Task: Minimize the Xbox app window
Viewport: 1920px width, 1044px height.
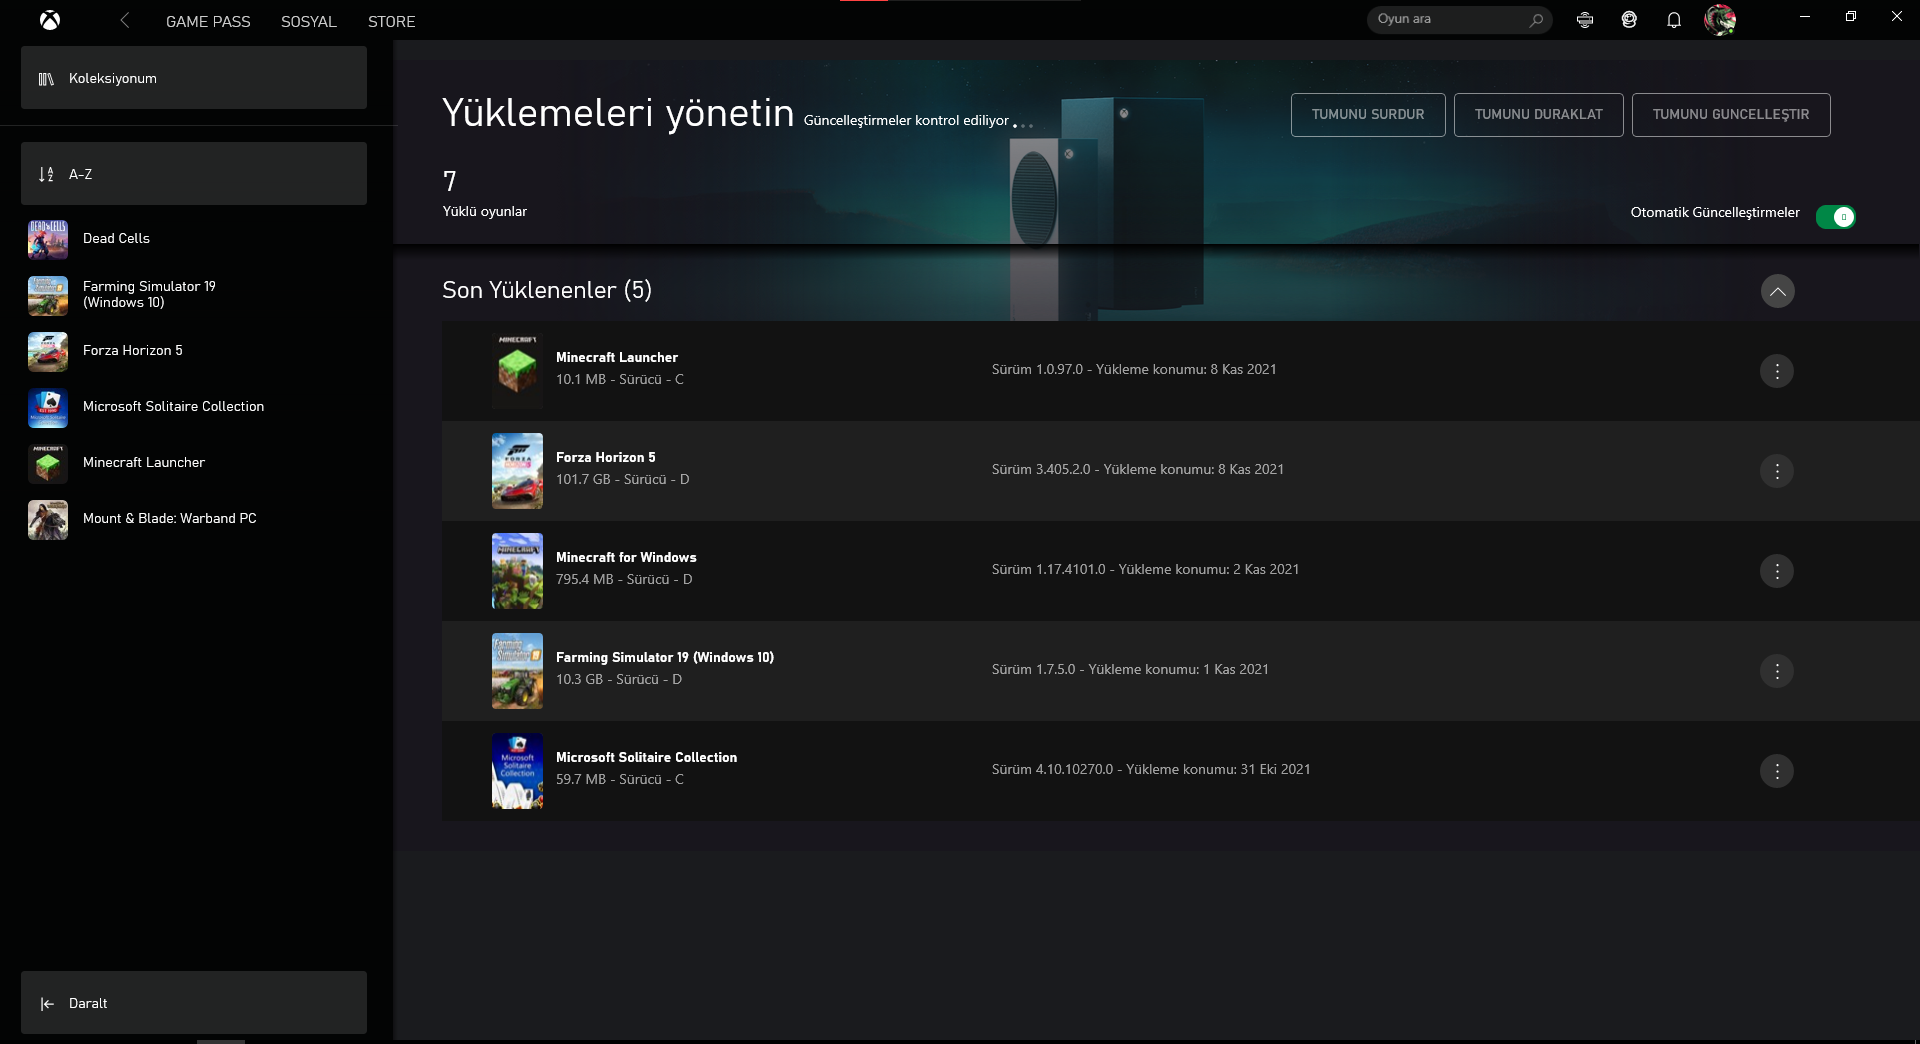Action: pos(1805,17)
